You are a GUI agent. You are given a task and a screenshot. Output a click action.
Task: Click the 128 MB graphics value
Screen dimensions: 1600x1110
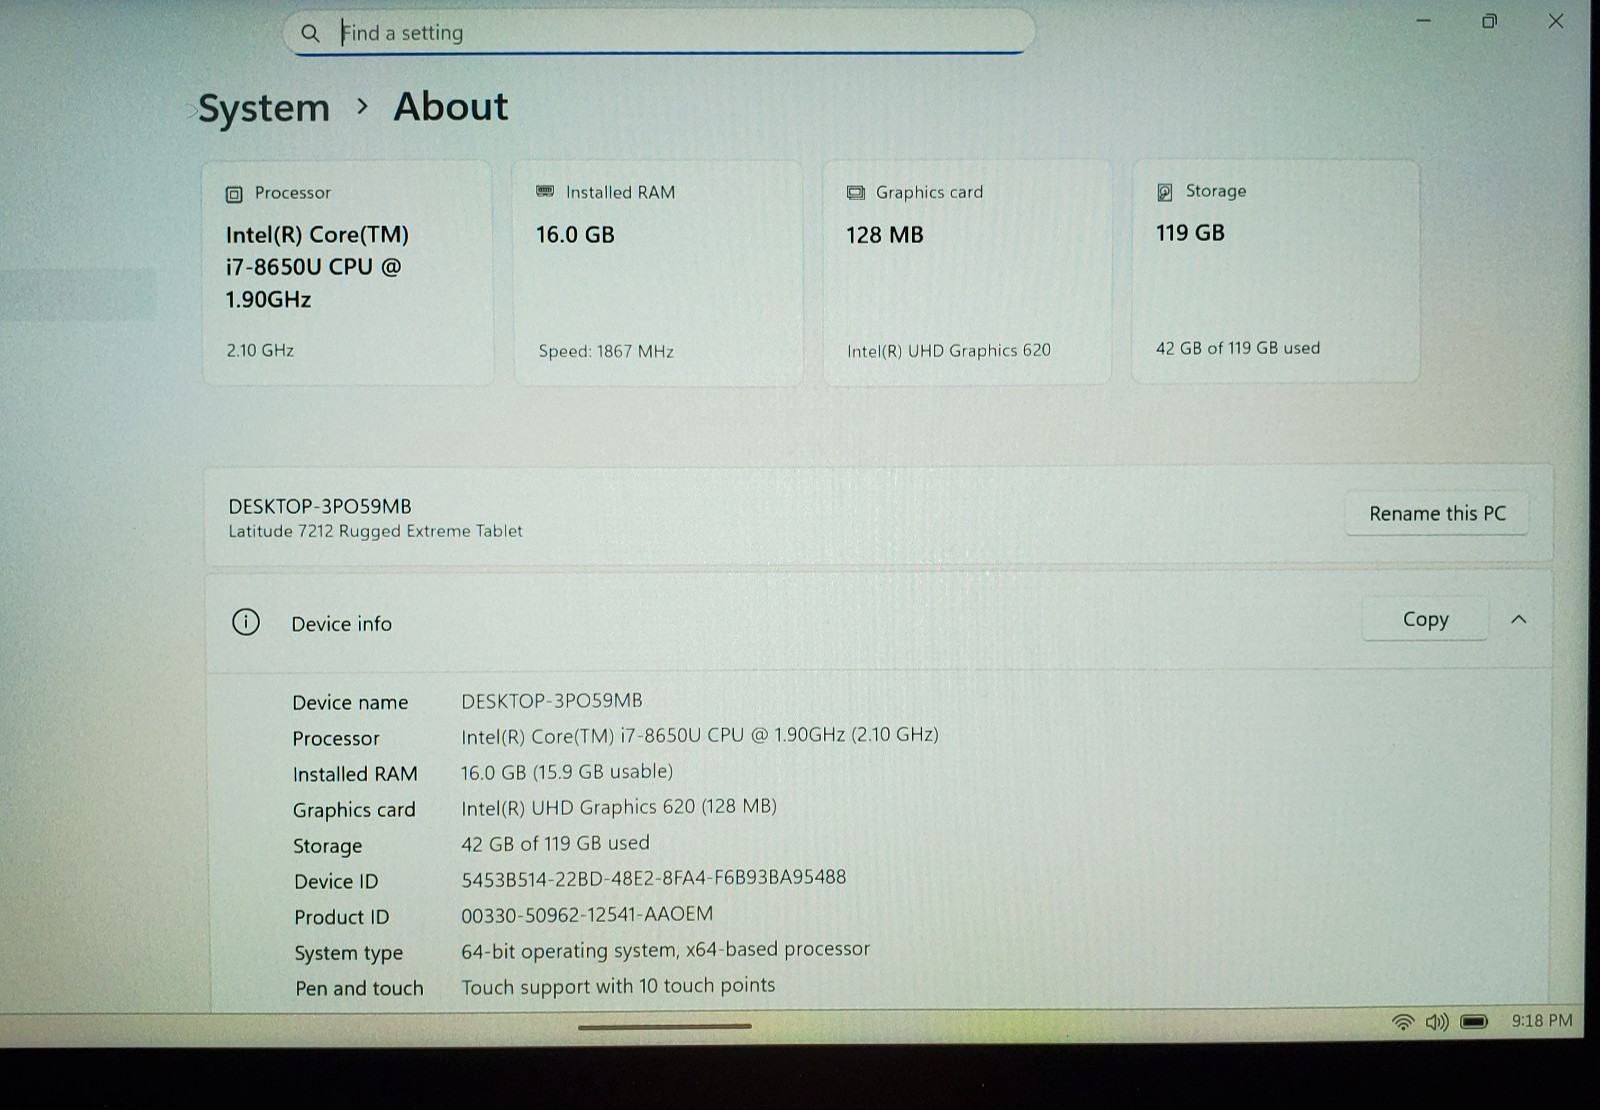[x=885, y=235]
